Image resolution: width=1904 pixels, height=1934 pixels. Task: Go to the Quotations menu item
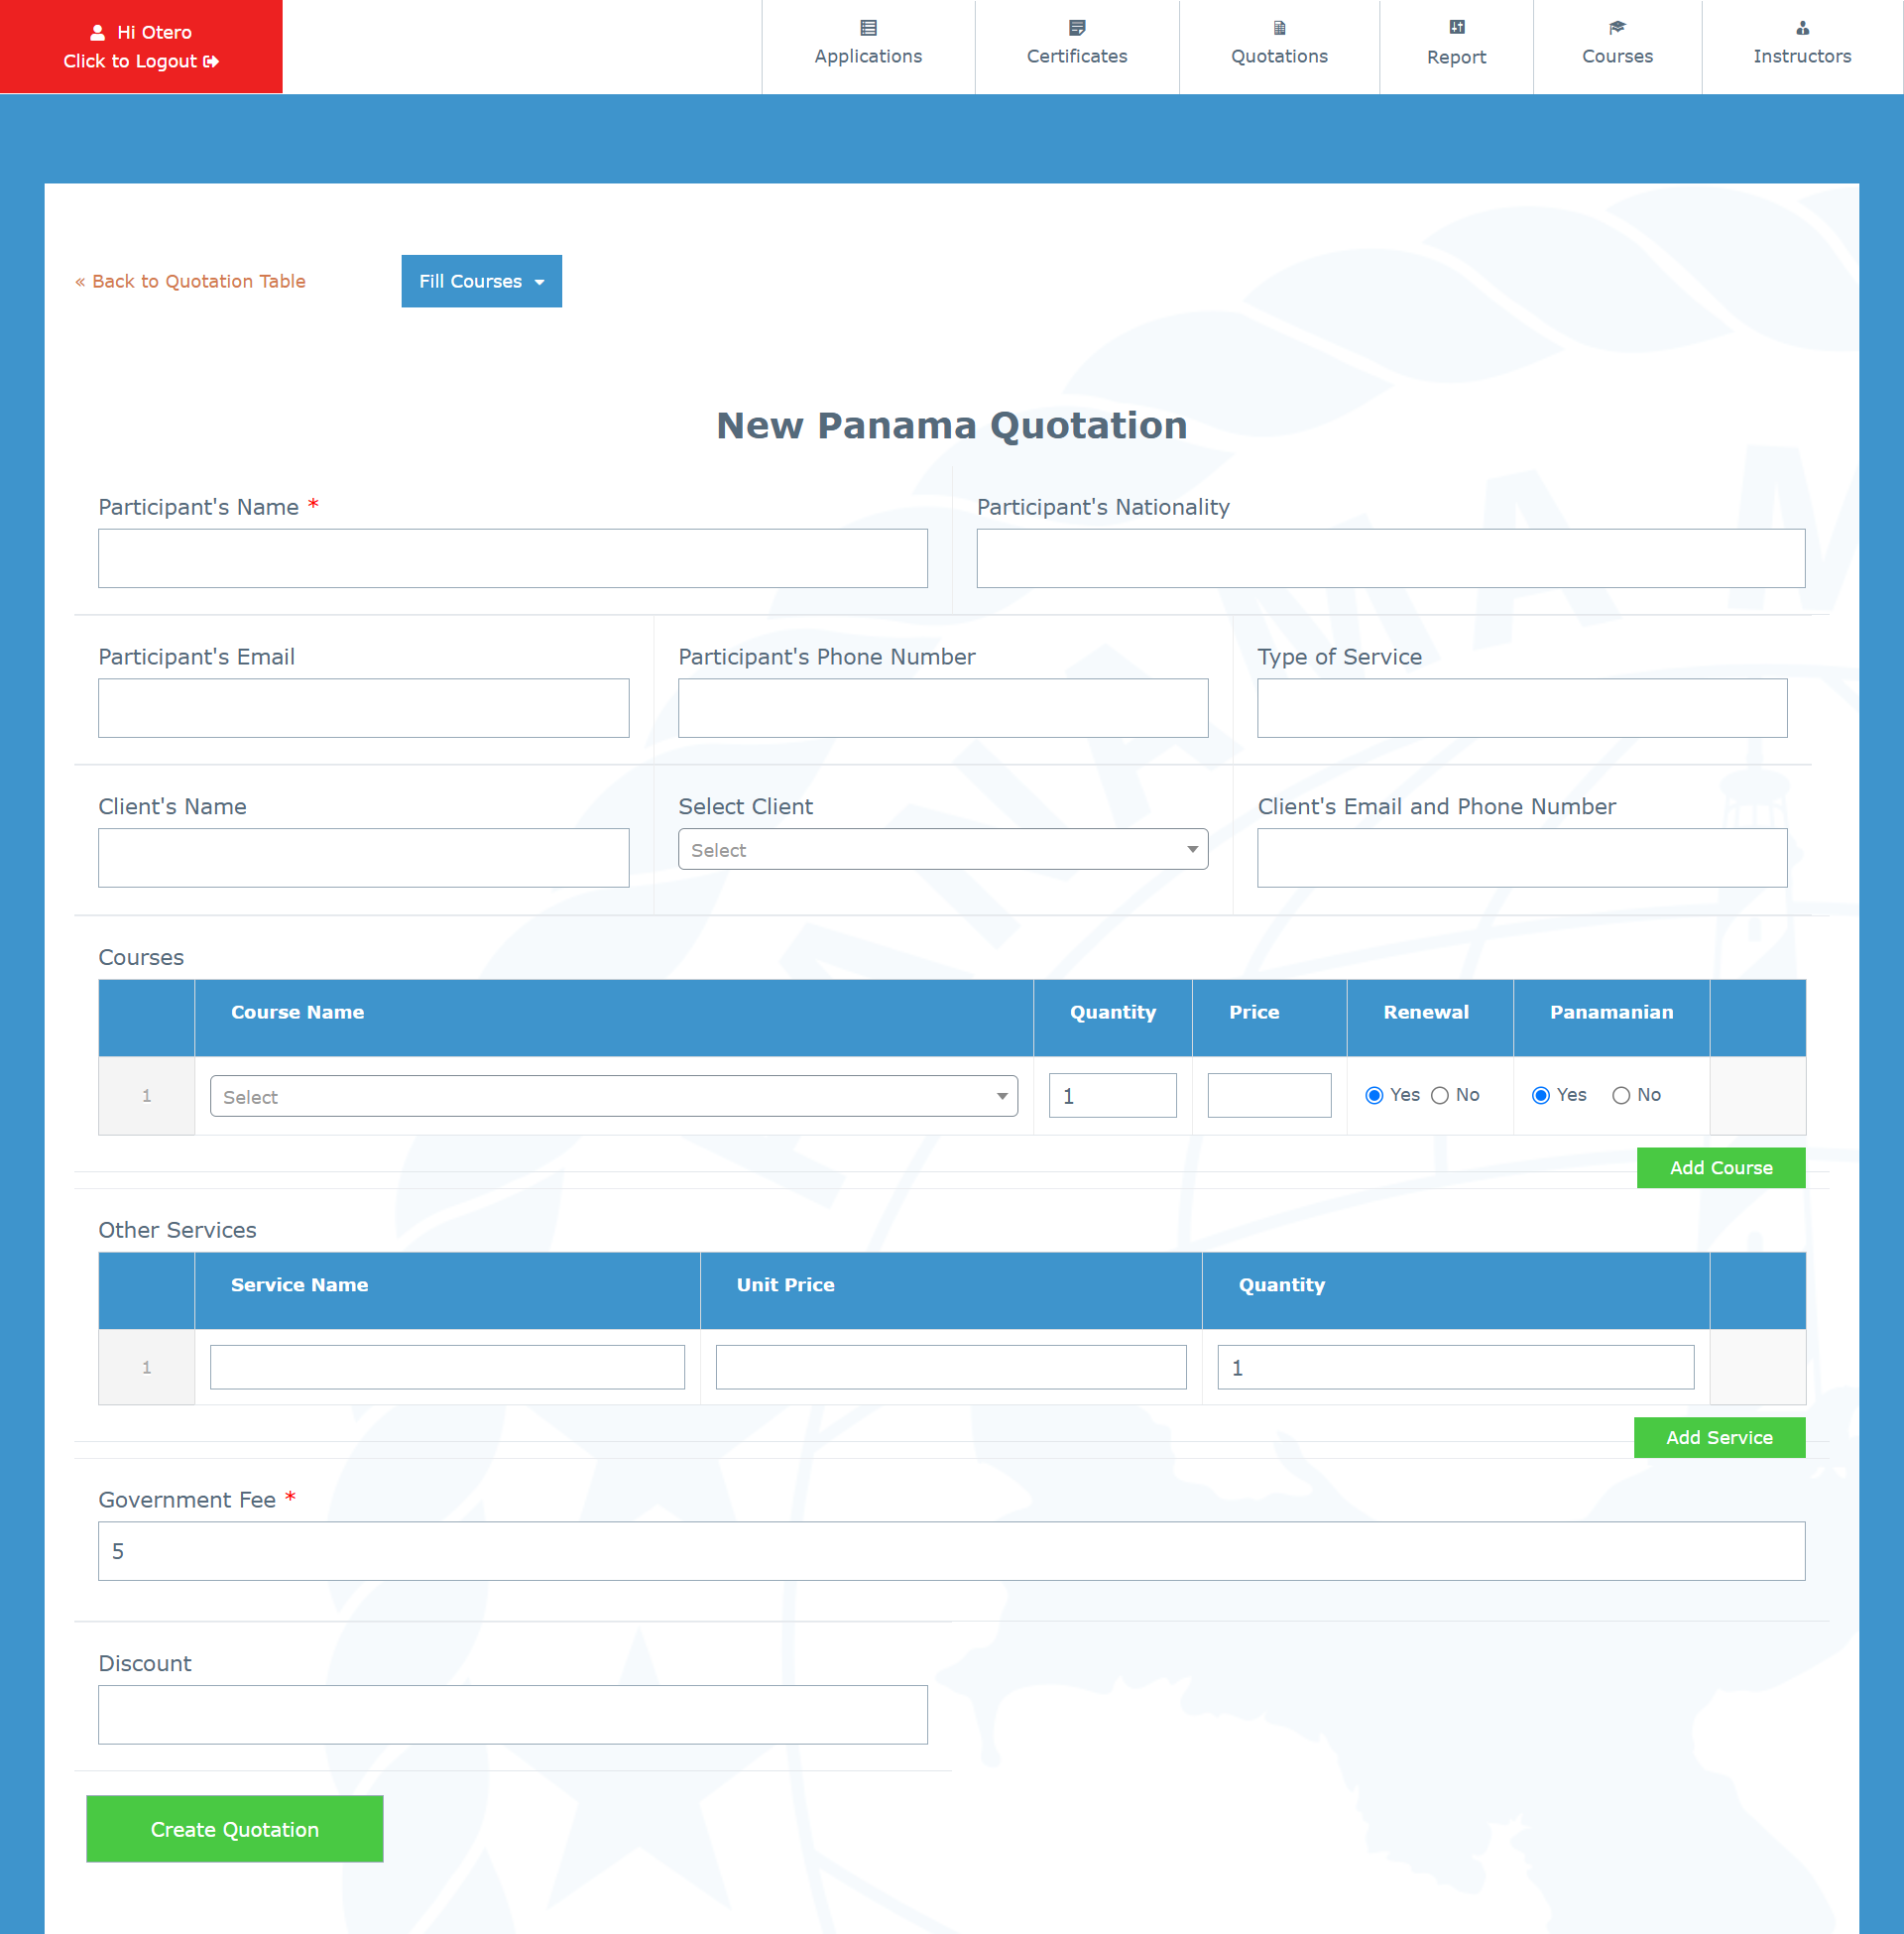pyautogui.click(x=1279, y=56)
